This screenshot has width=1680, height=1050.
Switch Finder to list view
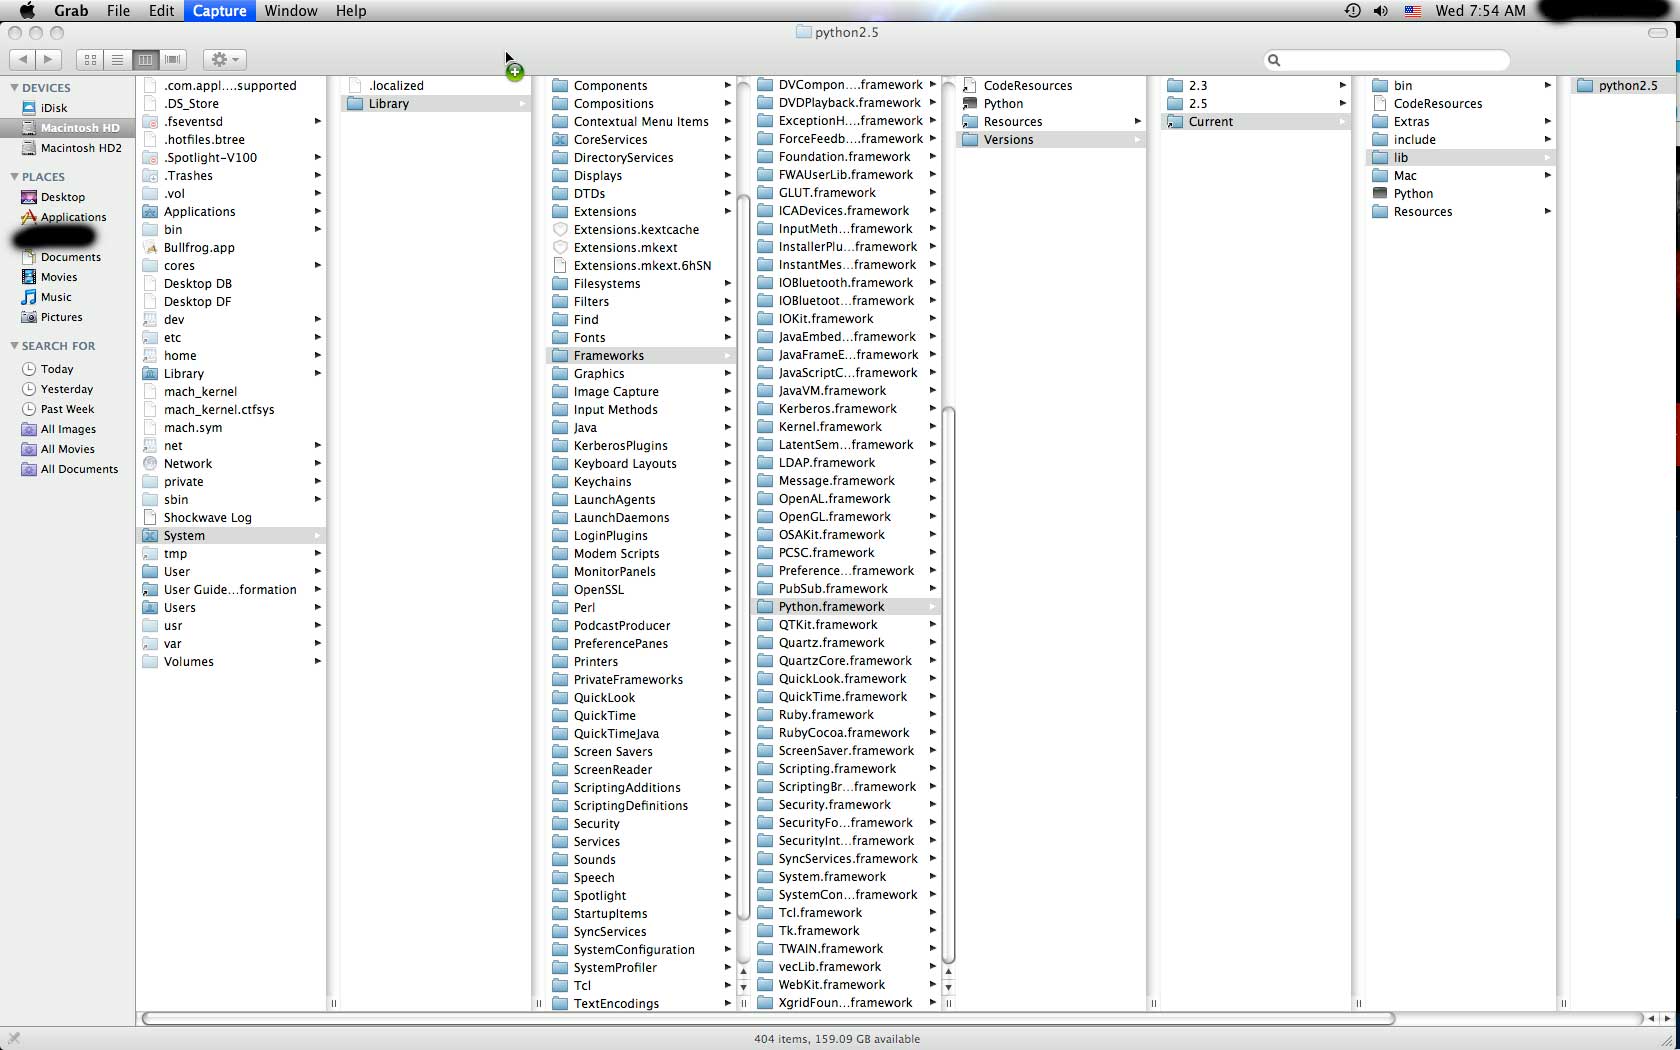117,60
